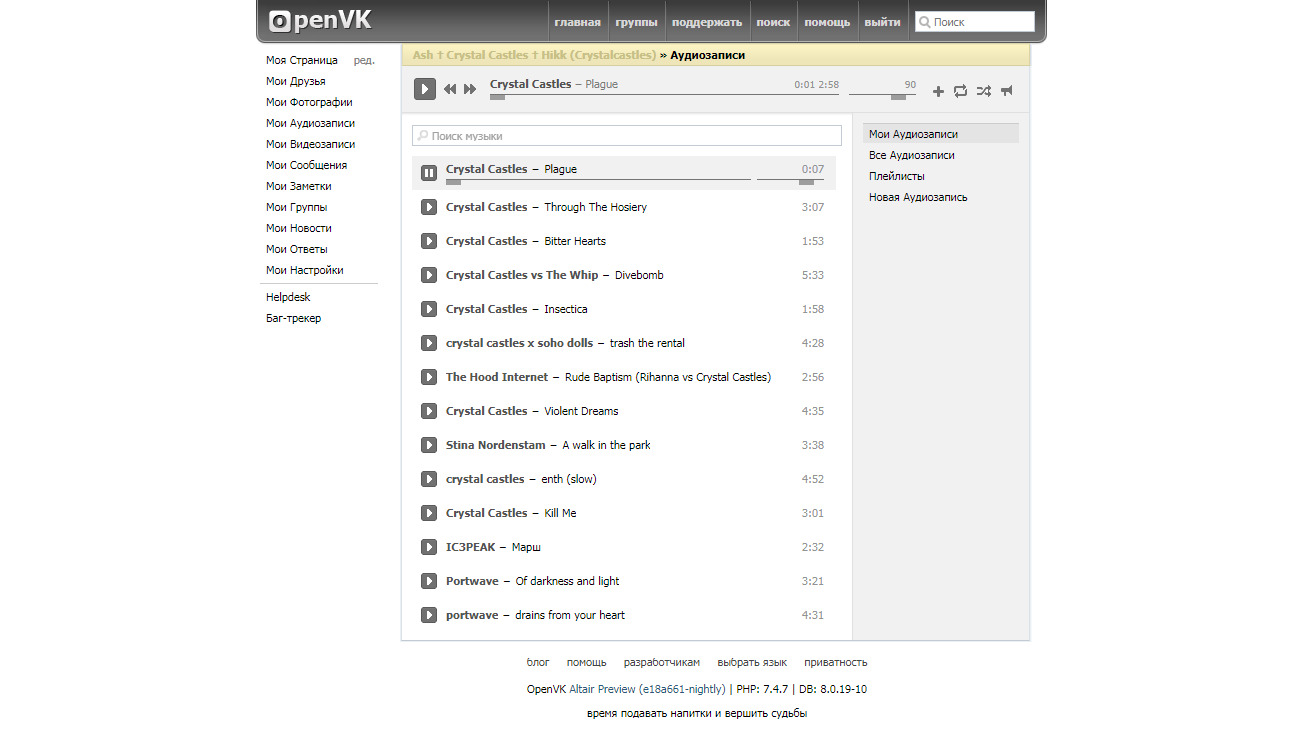This screenshot has width=1302, height=736.
Task: Toggle repeat mode in the player
Action: (960, 91)
